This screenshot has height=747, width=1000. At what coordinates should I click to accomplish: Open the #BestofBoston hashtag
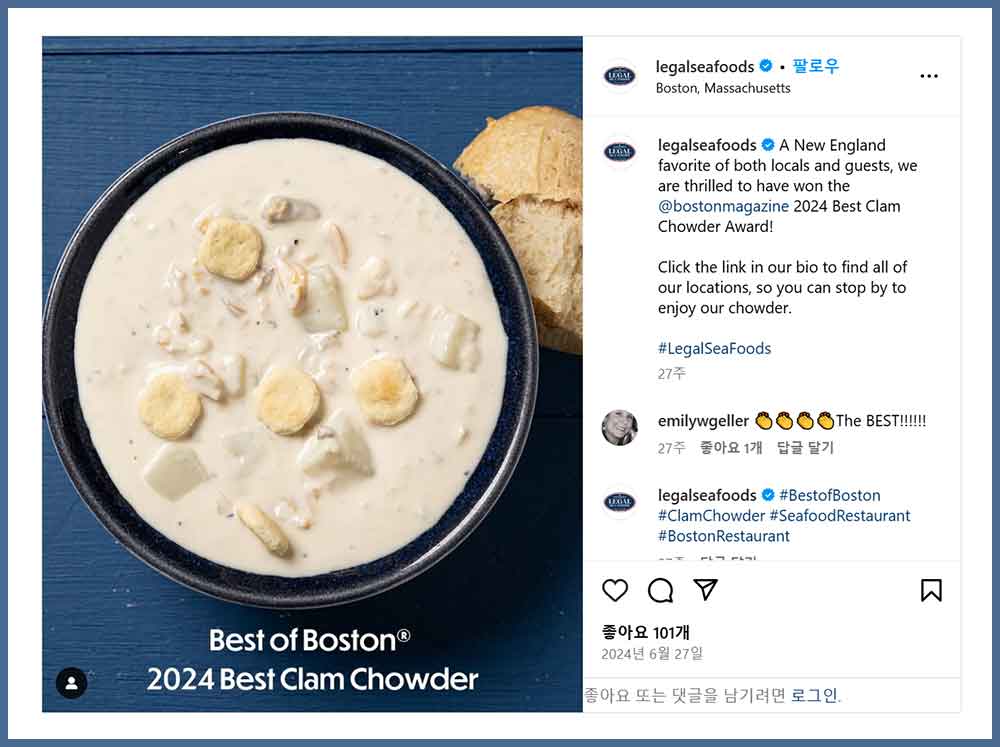coord(830,495)
